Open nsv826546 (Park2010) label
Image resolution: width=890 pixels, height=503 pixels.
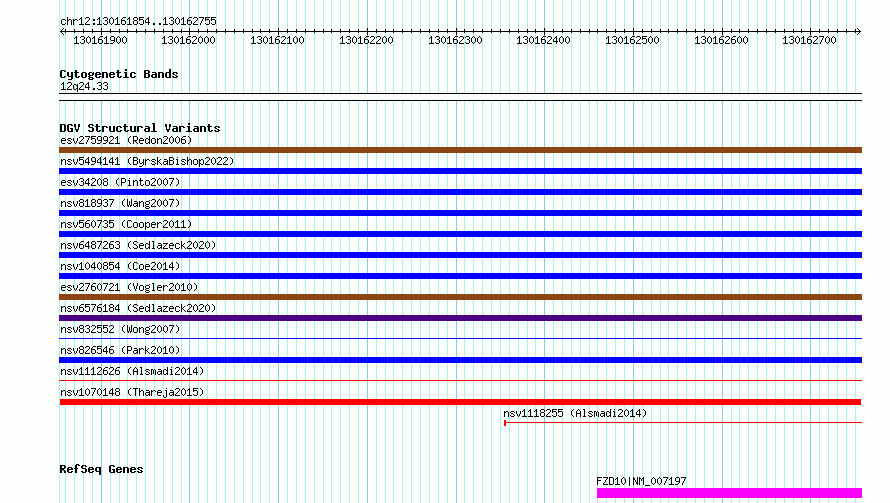(120, 350)
